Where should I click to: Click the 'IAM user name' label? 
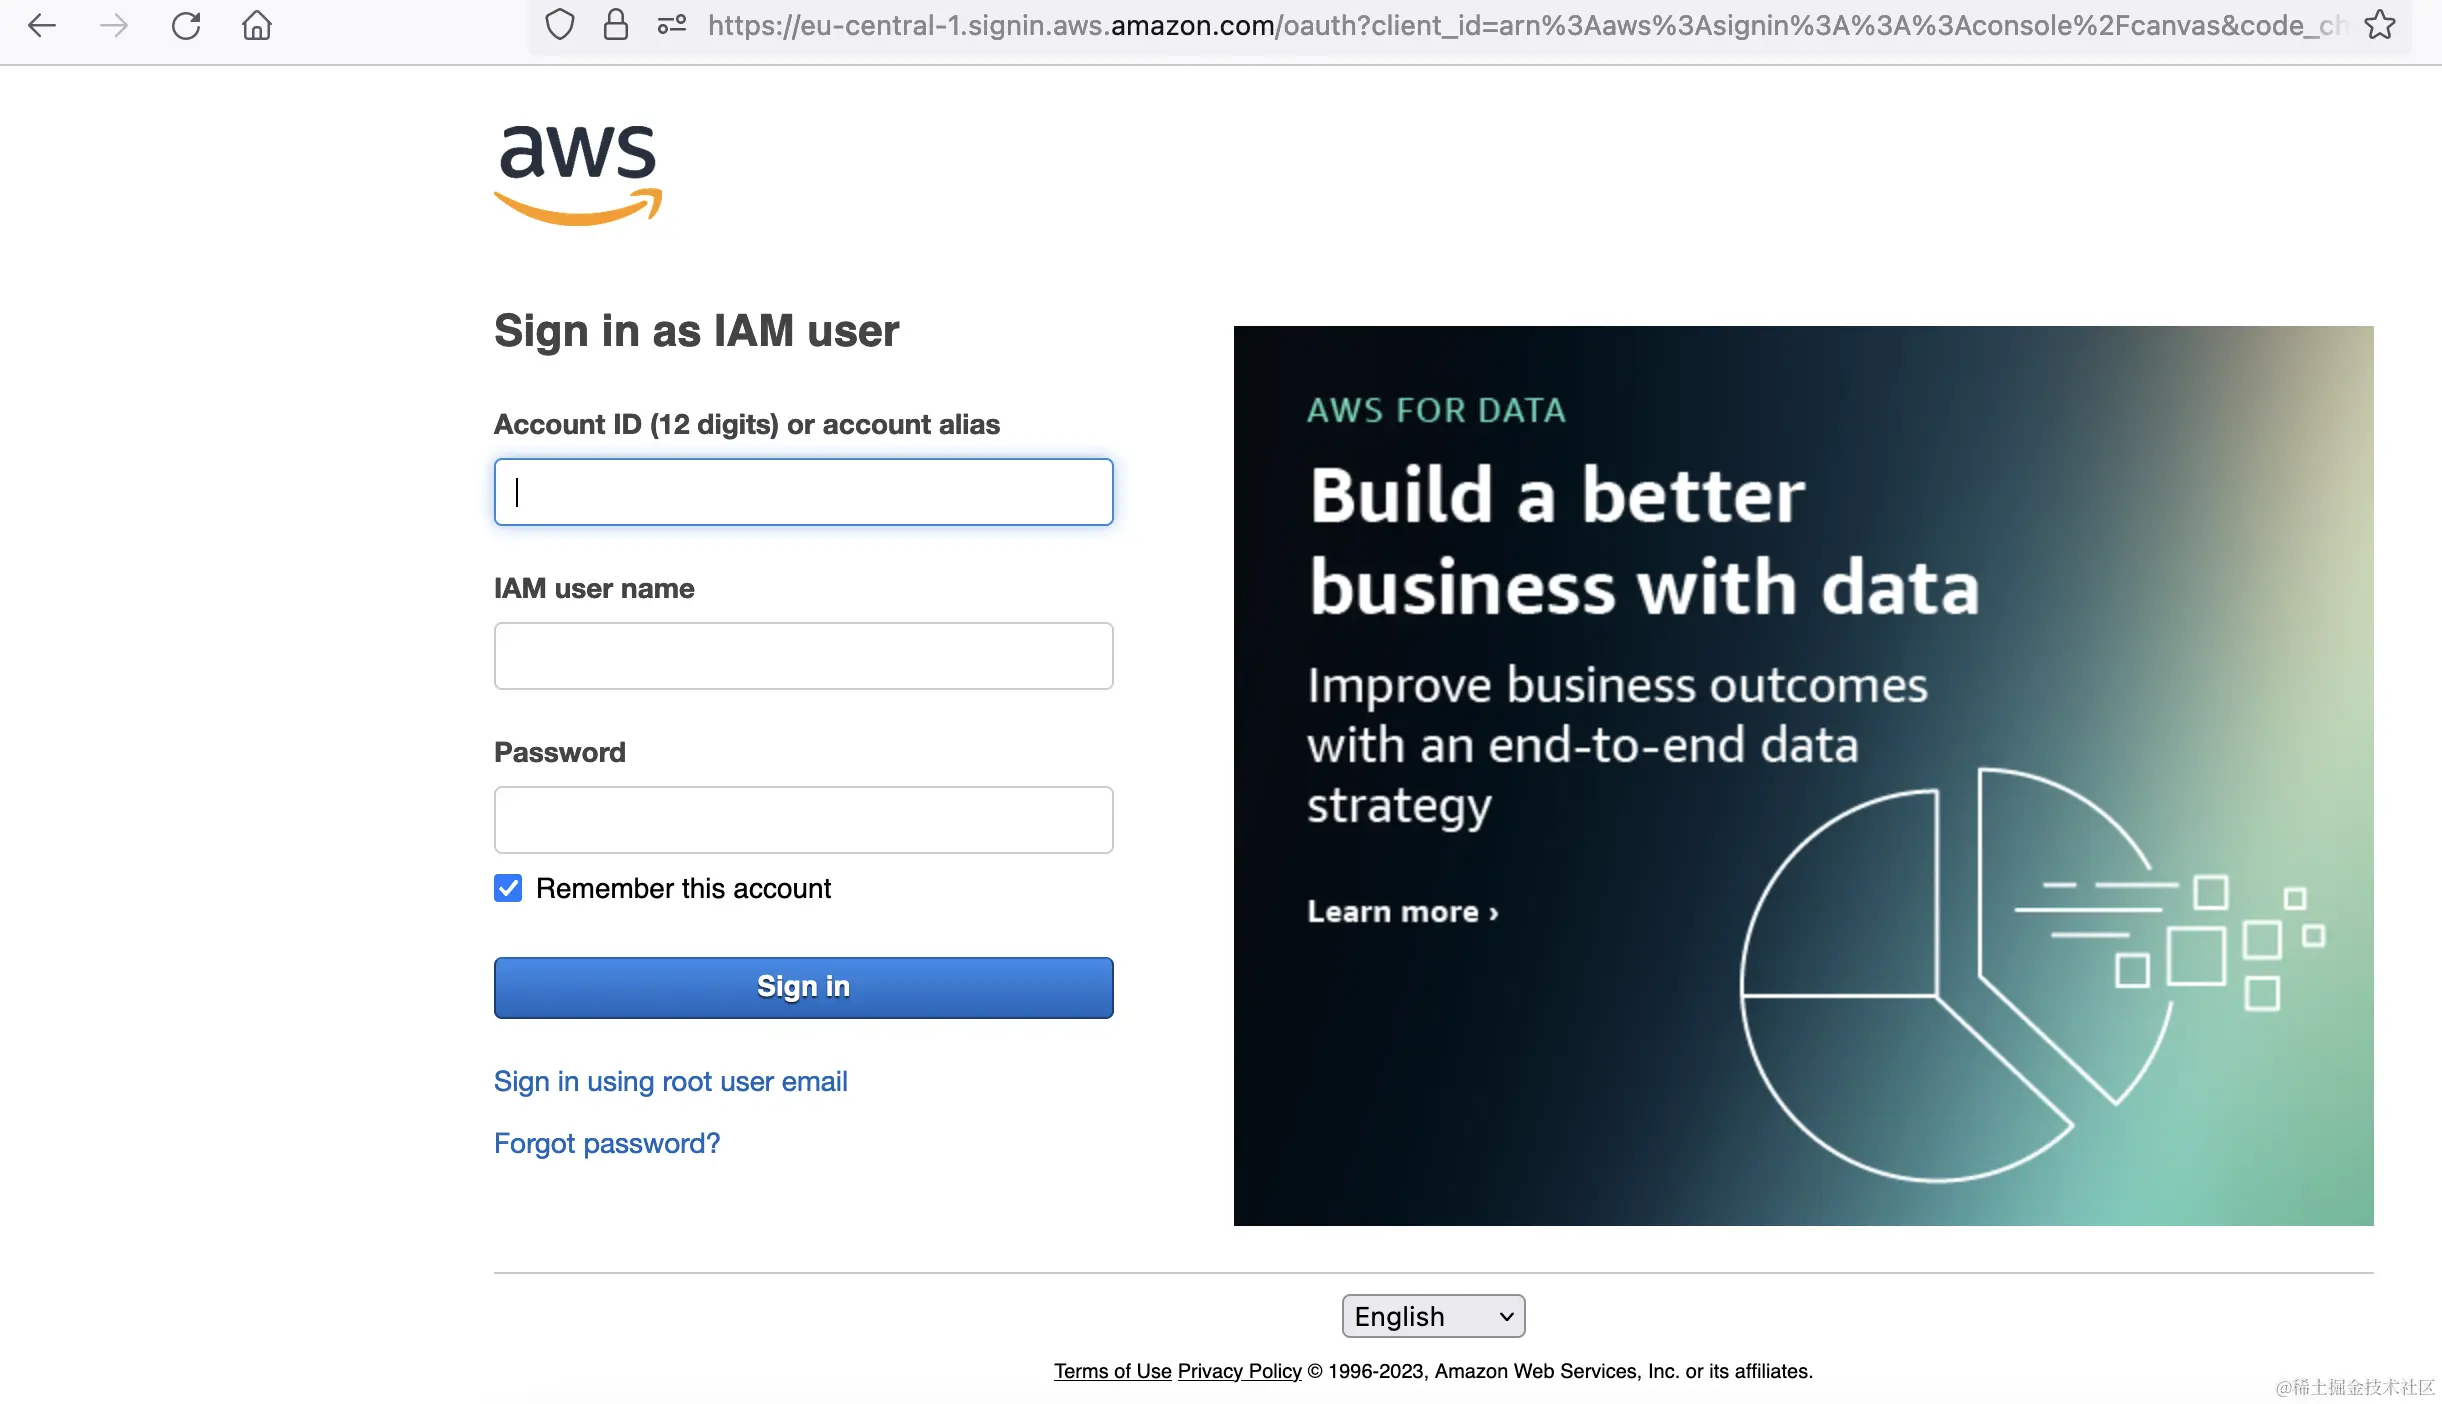(x=594, y=588)
